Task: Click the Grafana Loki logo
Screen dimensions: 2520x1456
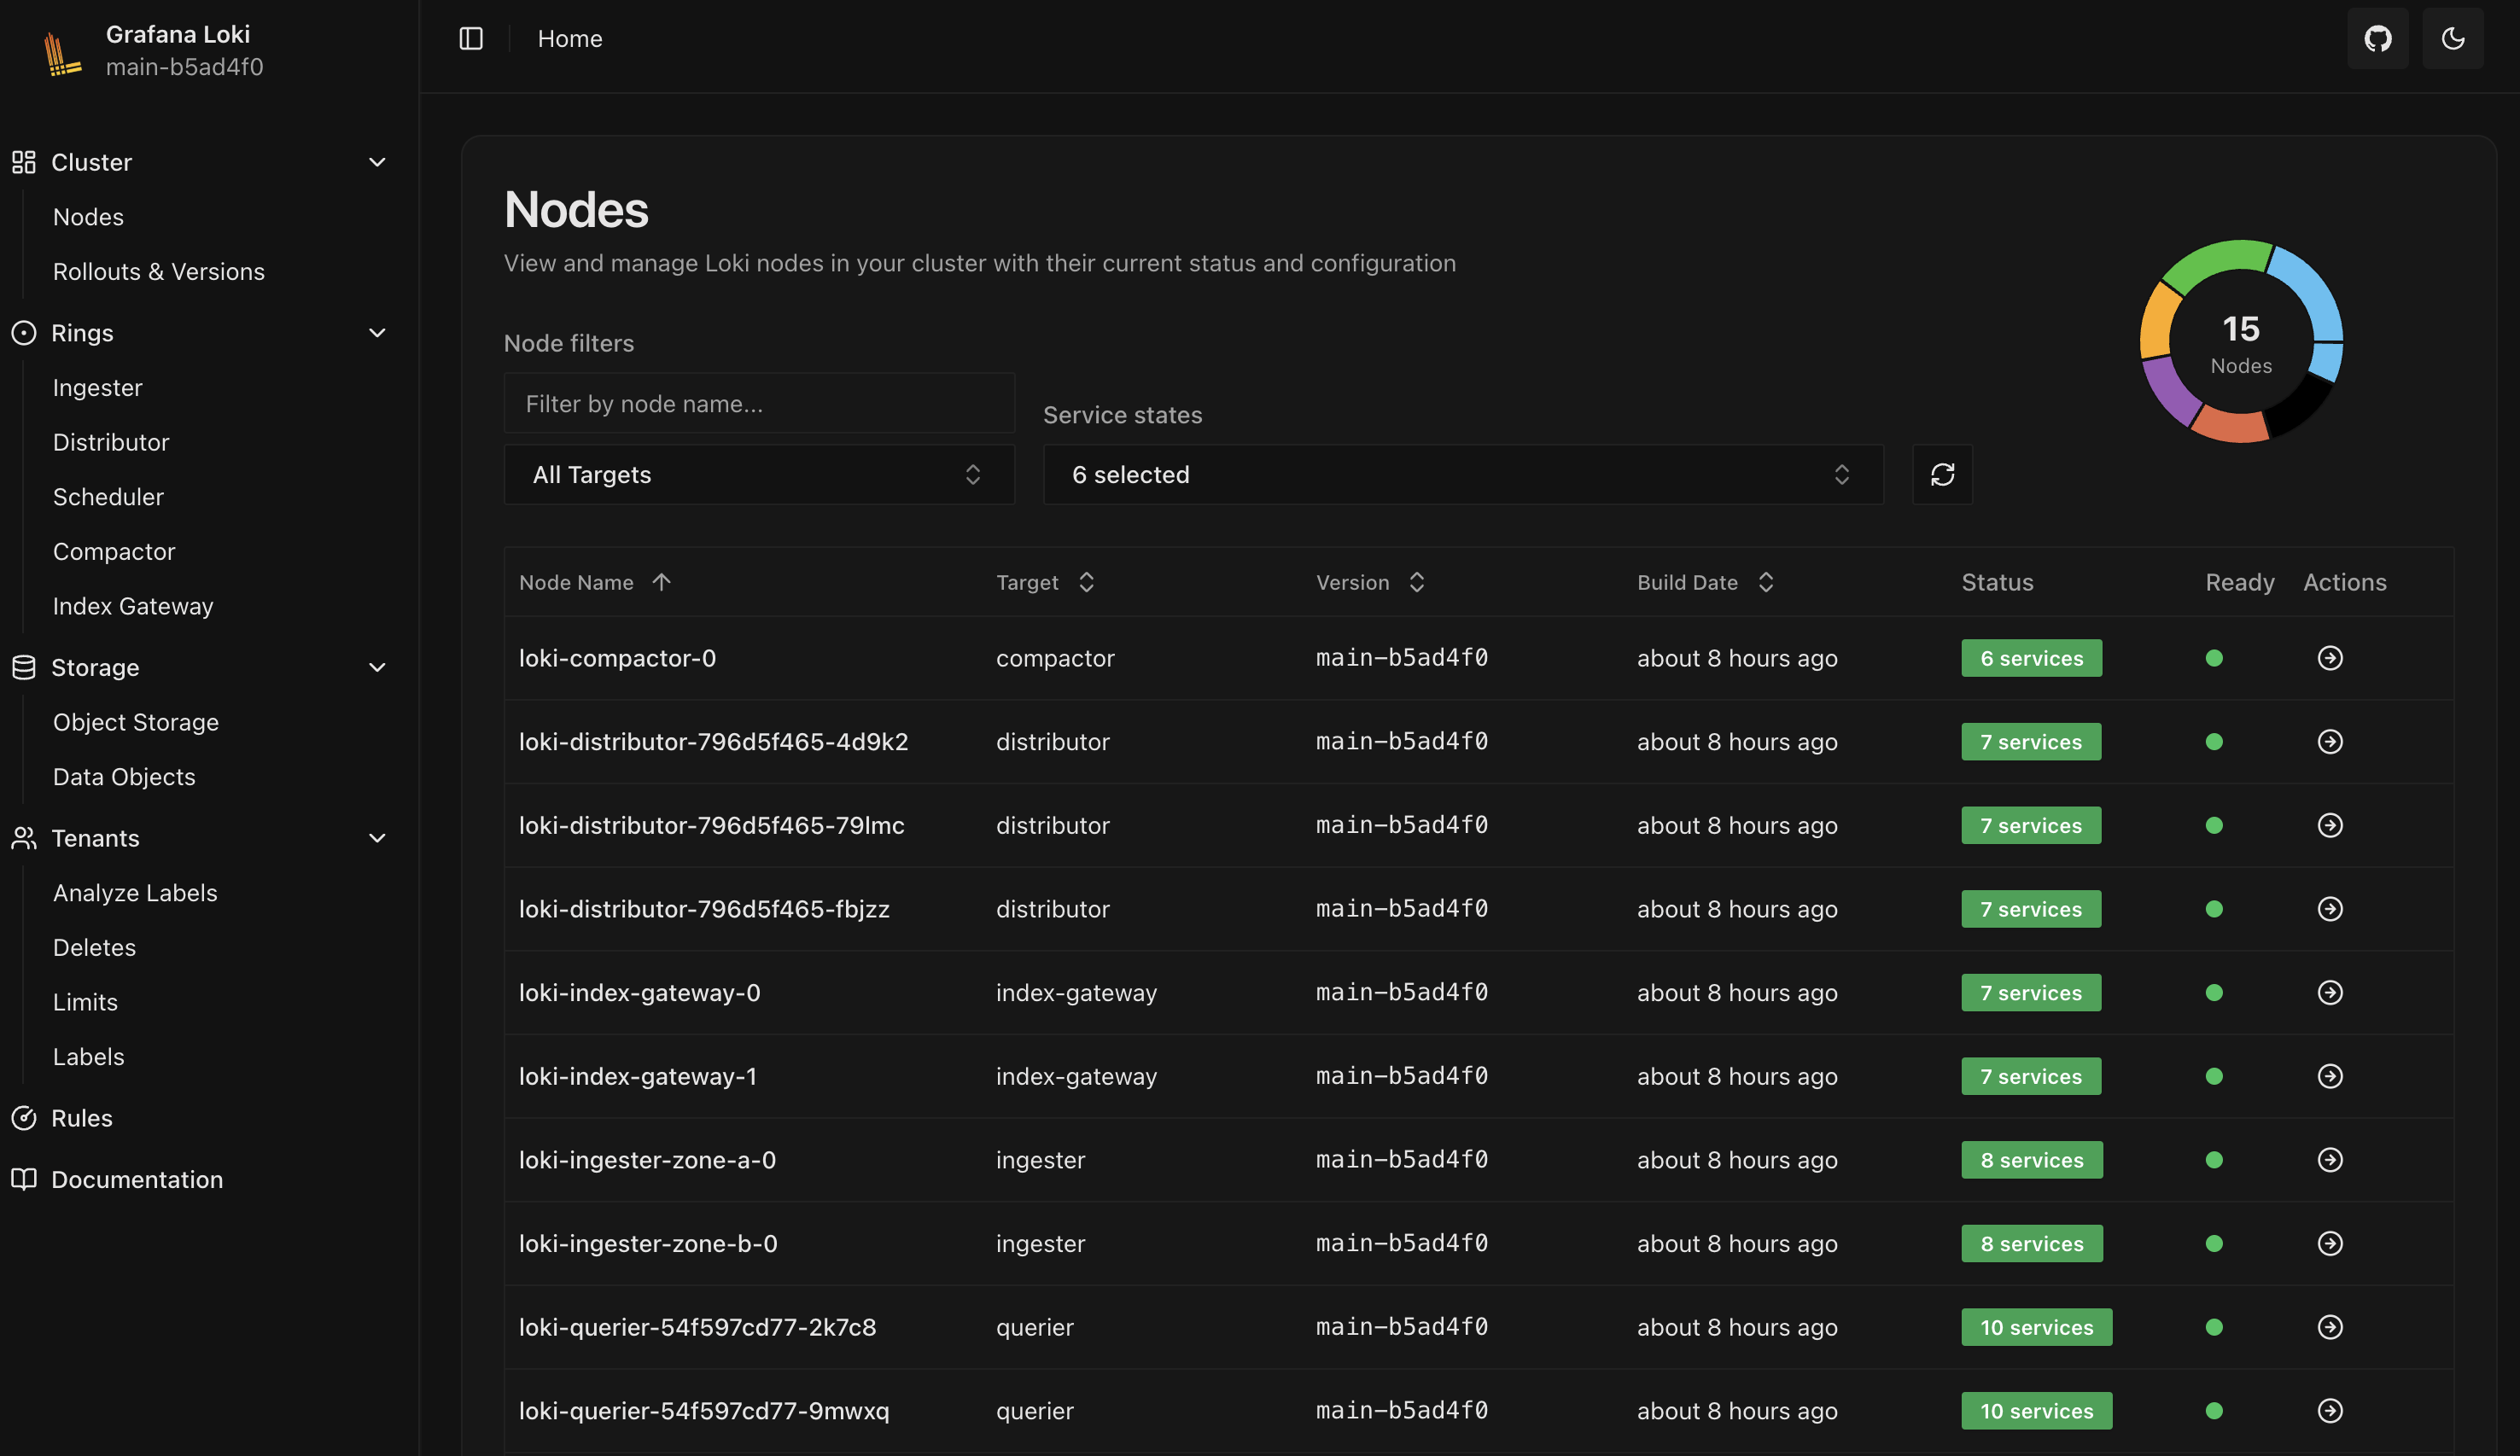Action: pyautogui.click(x=60, y=51)
